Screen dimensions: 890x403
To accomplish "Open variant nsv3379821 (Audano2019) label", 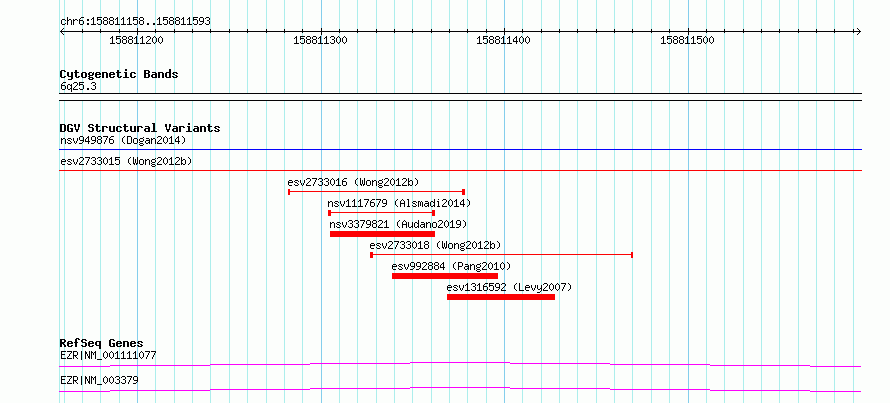I will coord(398,224).
